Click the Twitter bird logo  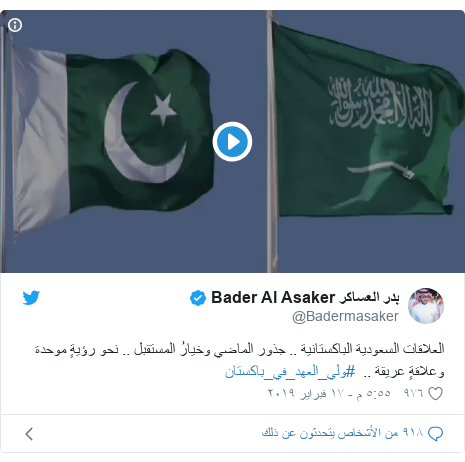coord(31,297)
